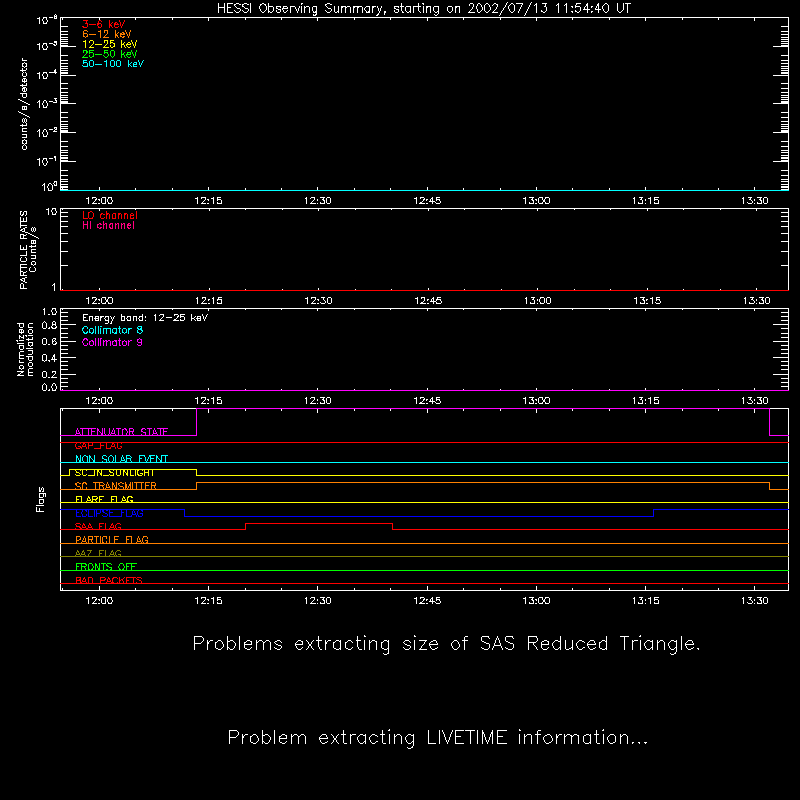Click the NON_SOLAR_EVENT flag label
This screenshot has height=800, width=800.
point(121,459)
